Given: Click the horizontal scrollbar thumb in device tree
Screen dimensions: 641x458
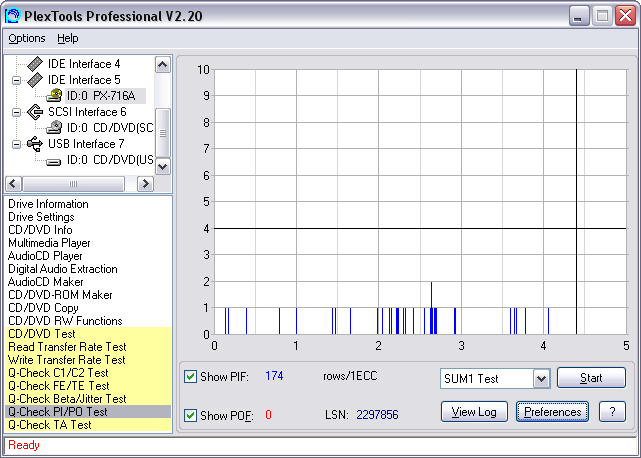Looking at the screenshot, I should [73, 184].
